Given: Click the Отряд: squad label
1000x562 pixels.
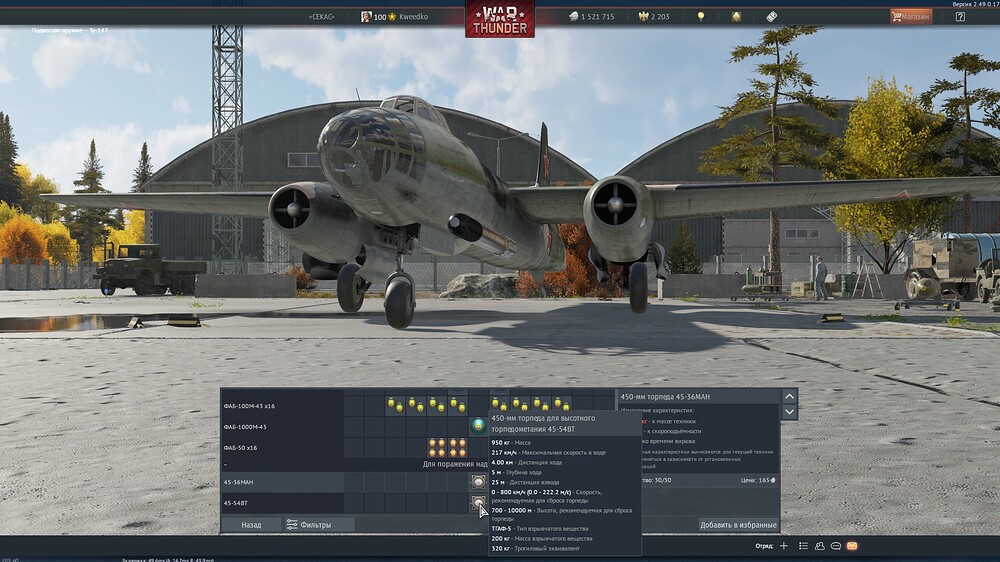Looking at the screenshot, I should (764, 546).
